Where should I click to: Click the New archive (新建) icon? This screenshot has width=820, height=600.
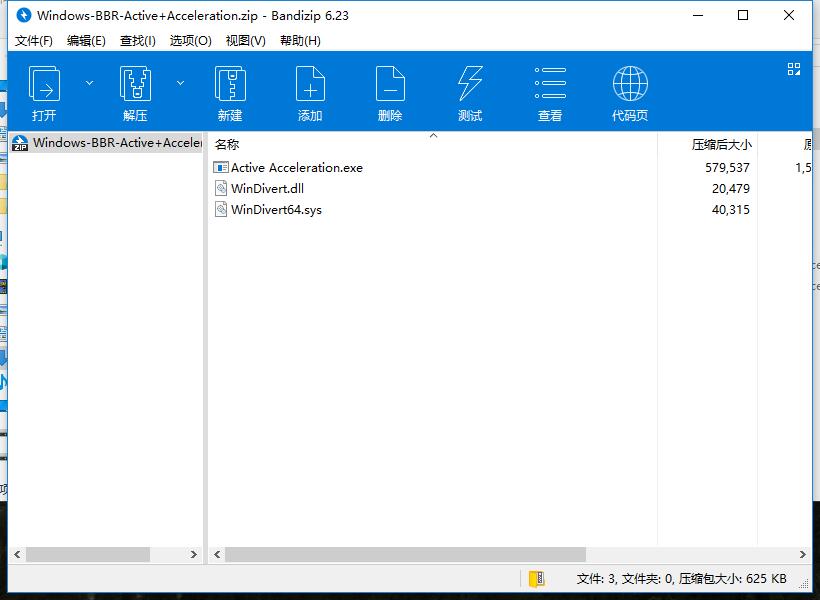tap(230, 84)
